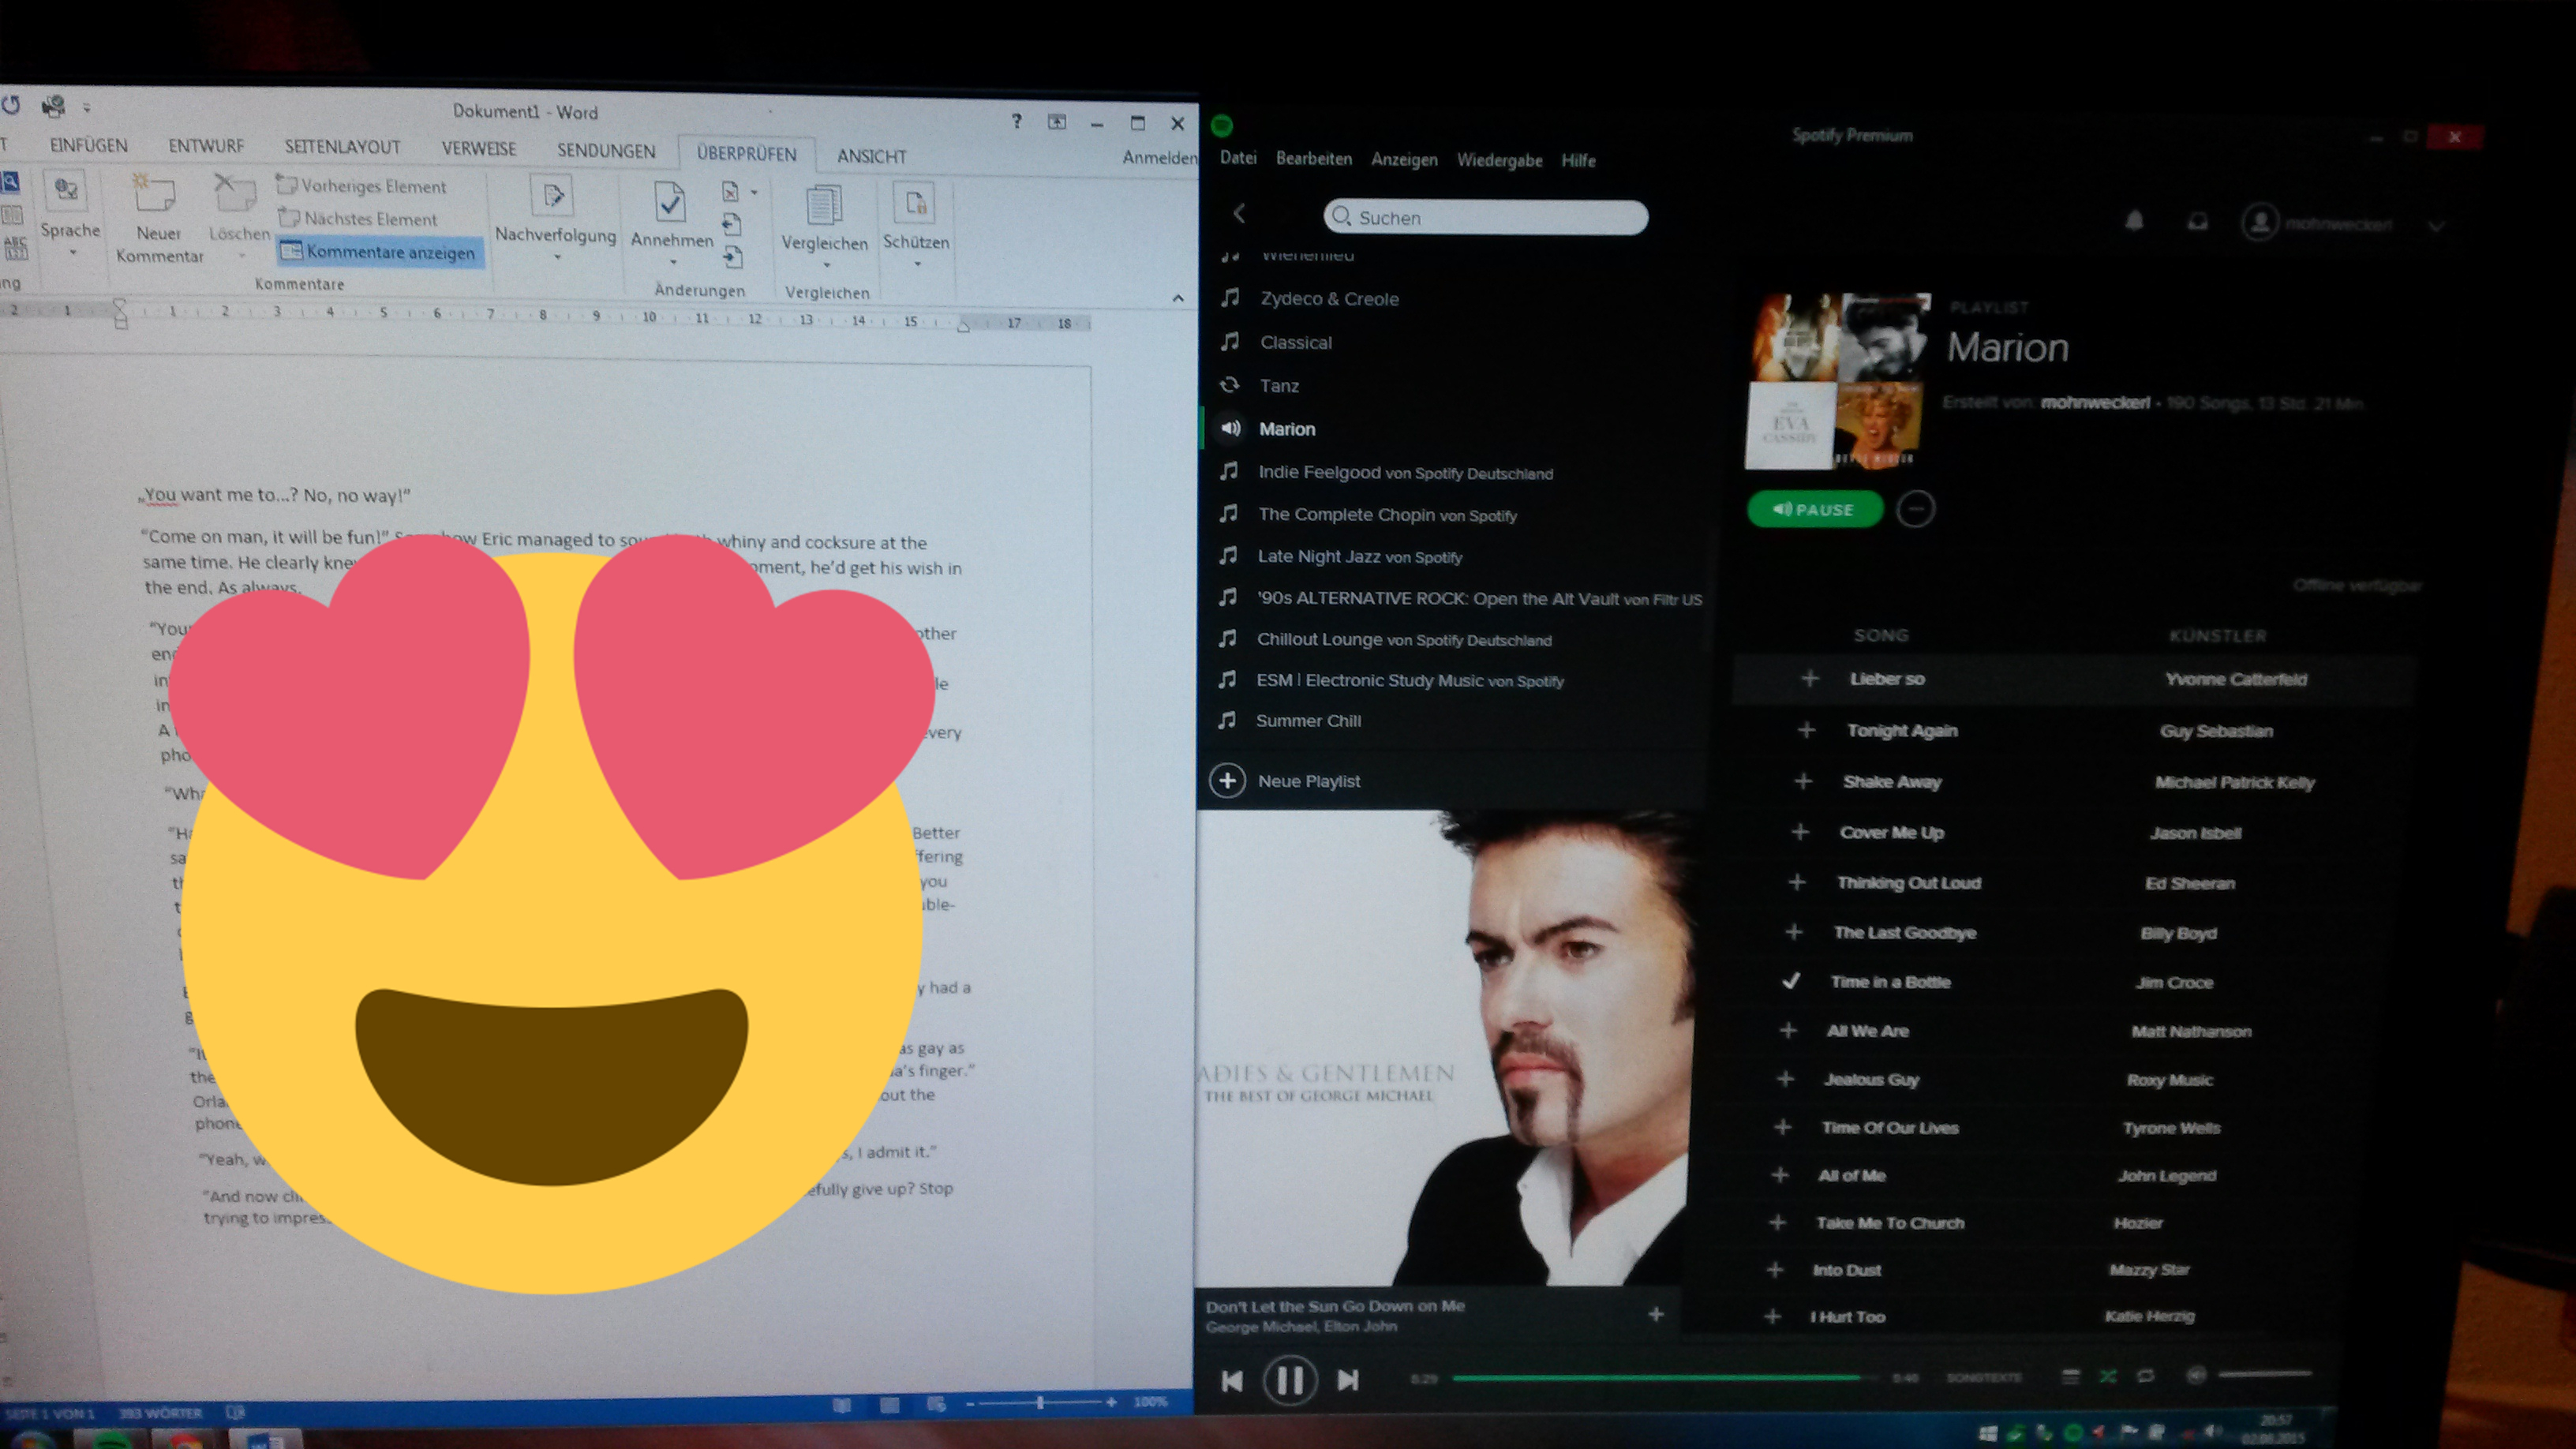Save the now playing song with its plus

coord(1656,1314)
